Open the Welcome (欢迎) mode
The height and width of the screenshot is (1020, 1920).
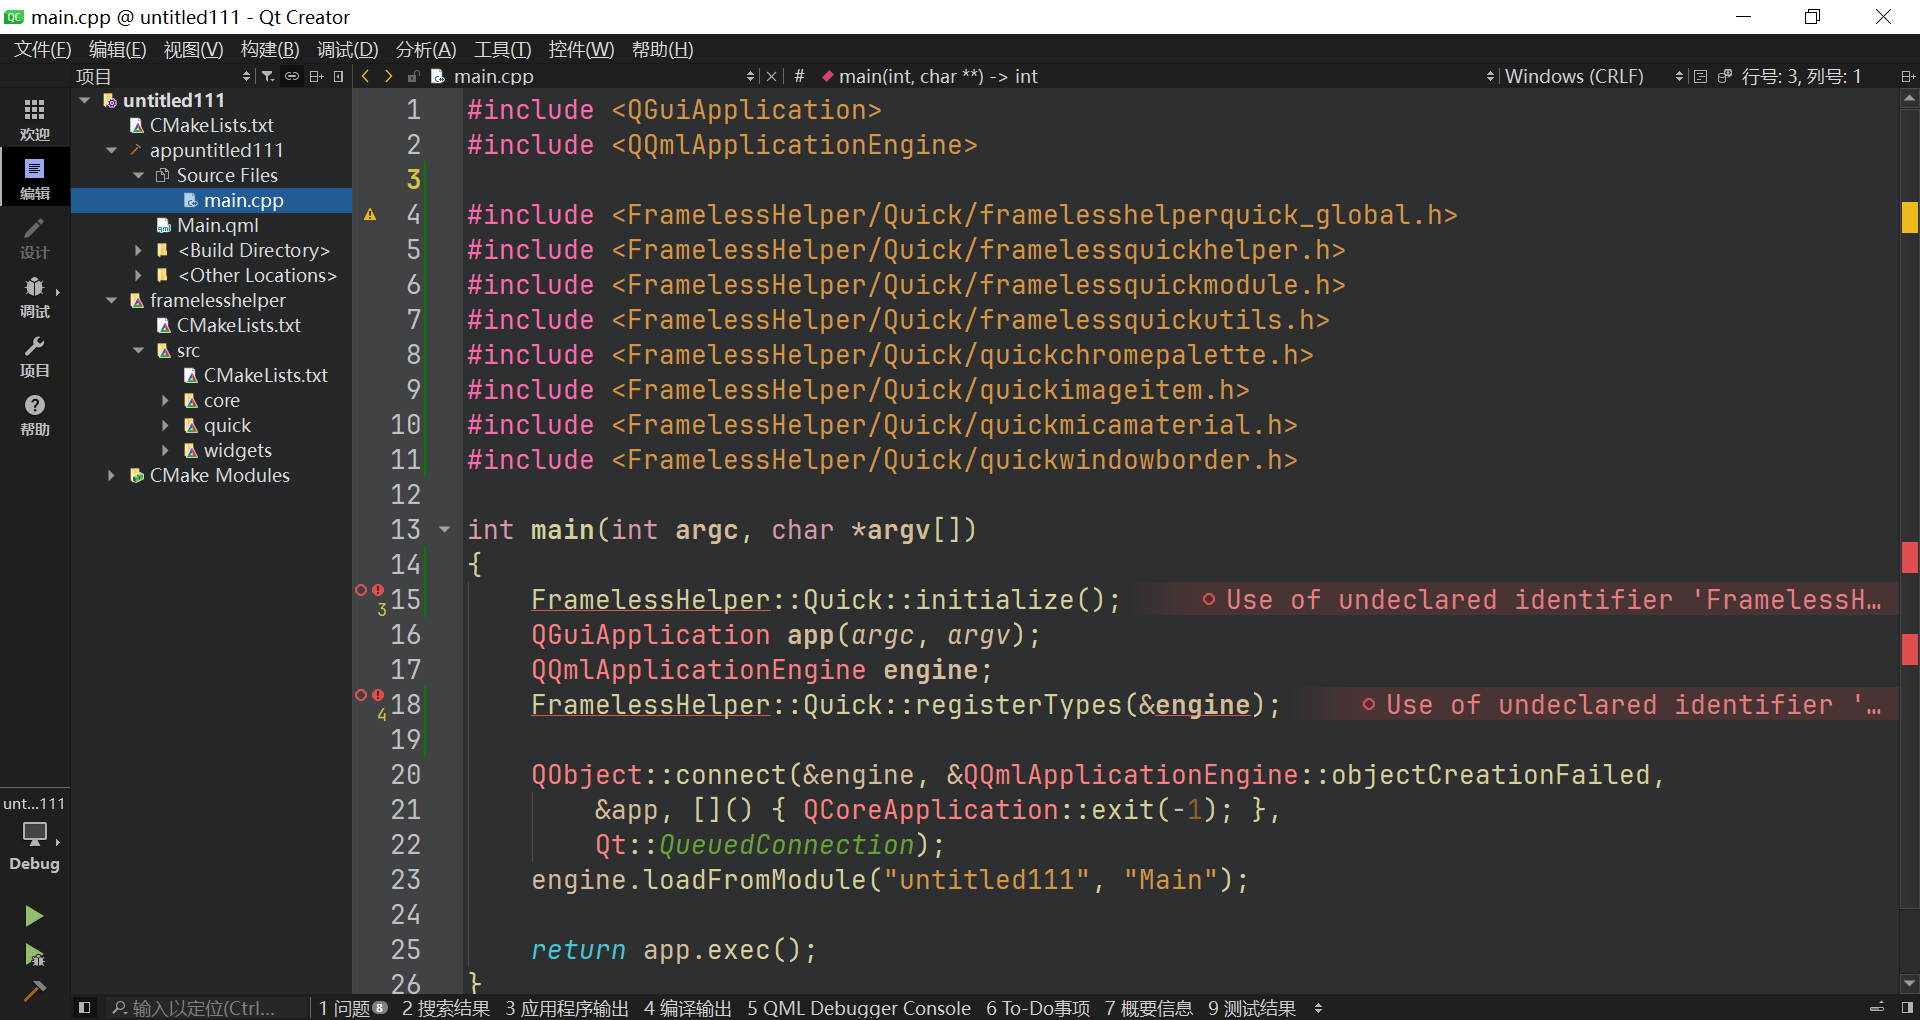35,119
